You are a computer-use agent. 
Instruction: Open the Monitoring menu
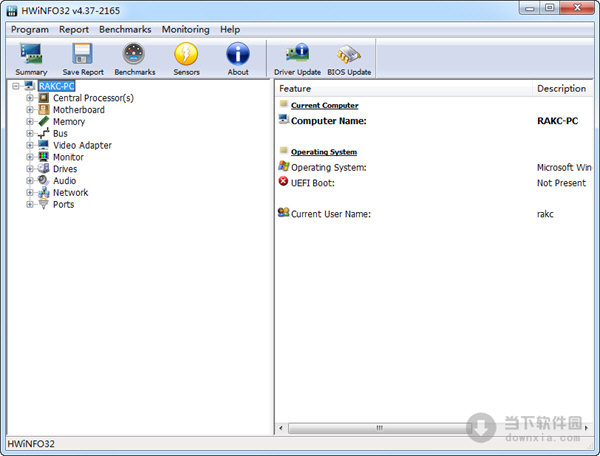(186, 29)
